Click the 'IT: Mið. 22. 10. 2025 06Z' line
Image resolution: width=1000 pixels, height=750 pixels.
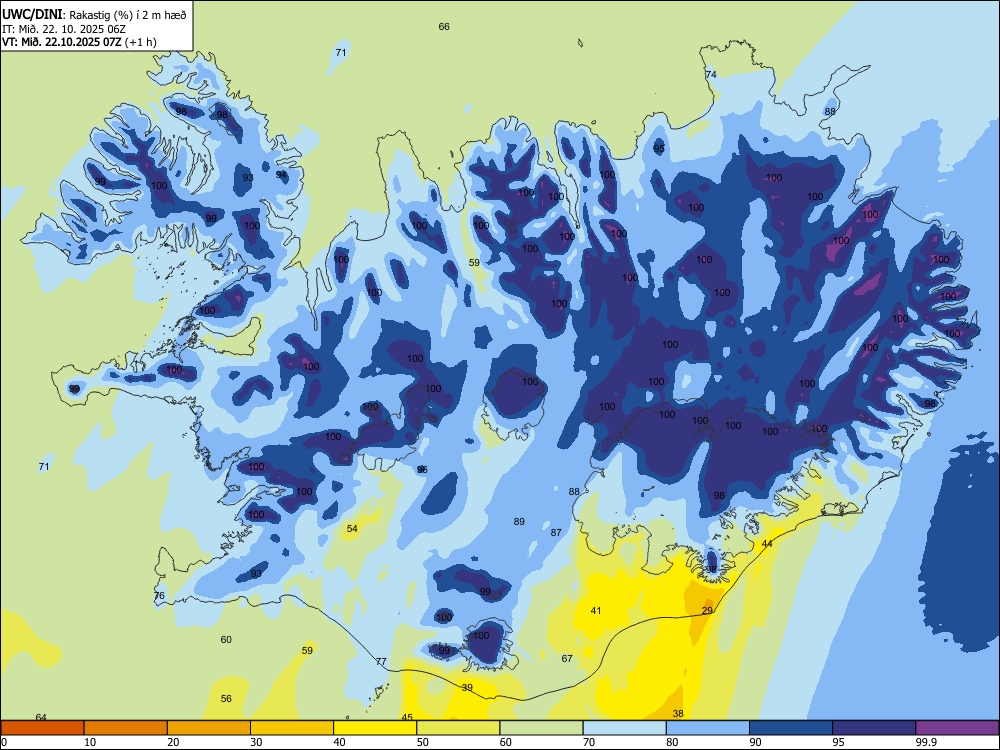point(64,29)
